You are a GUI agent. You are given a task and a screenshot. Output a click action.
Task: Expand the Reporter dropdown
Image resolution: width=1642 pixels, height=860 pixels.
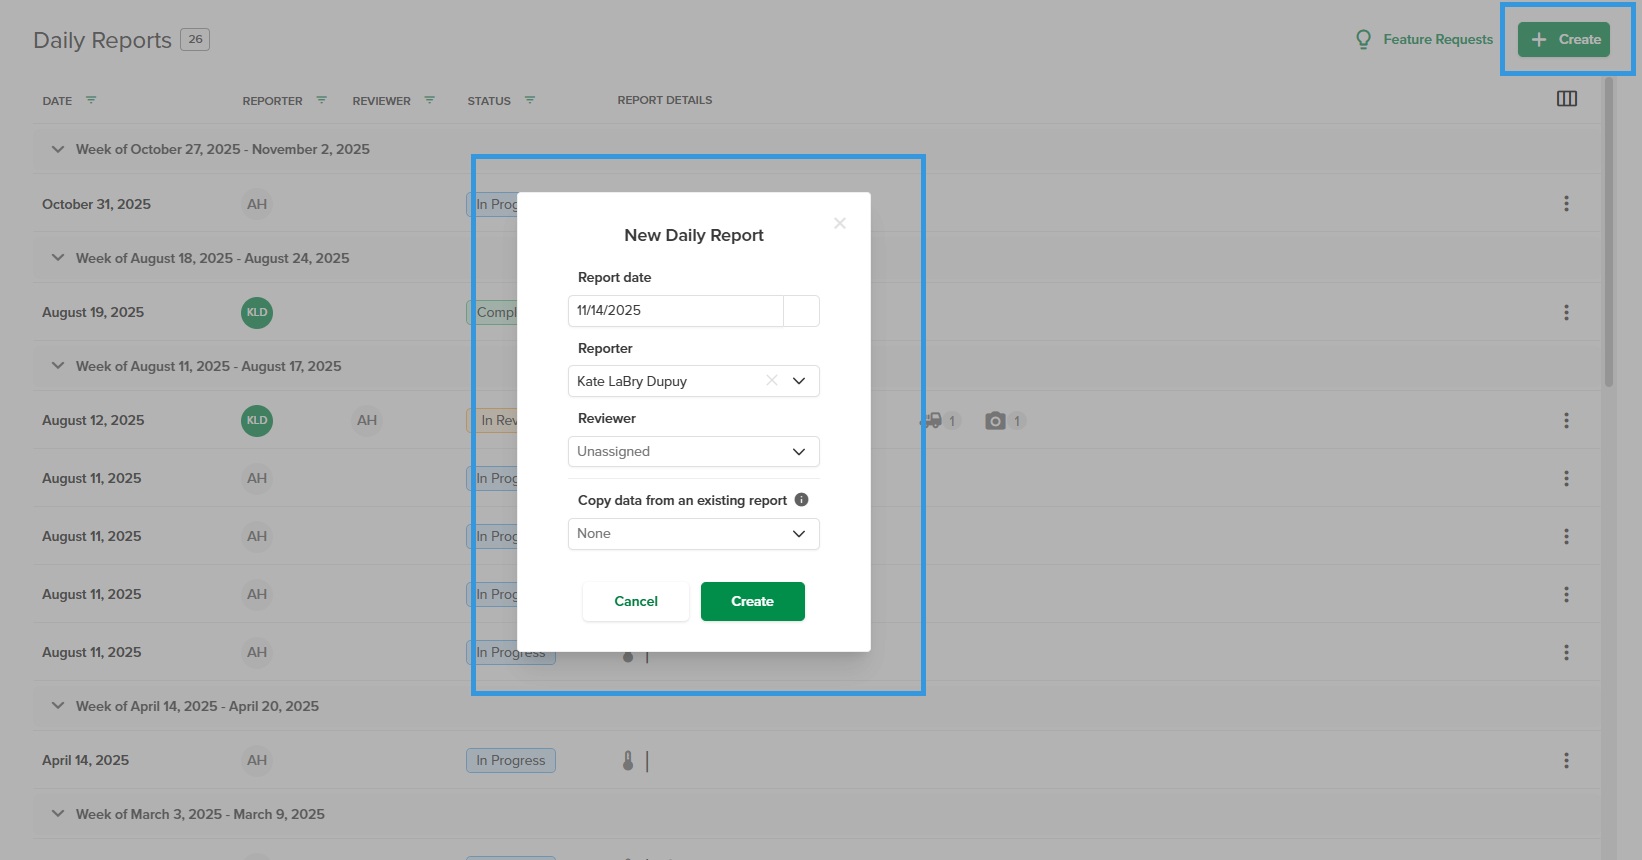[799, 381]
